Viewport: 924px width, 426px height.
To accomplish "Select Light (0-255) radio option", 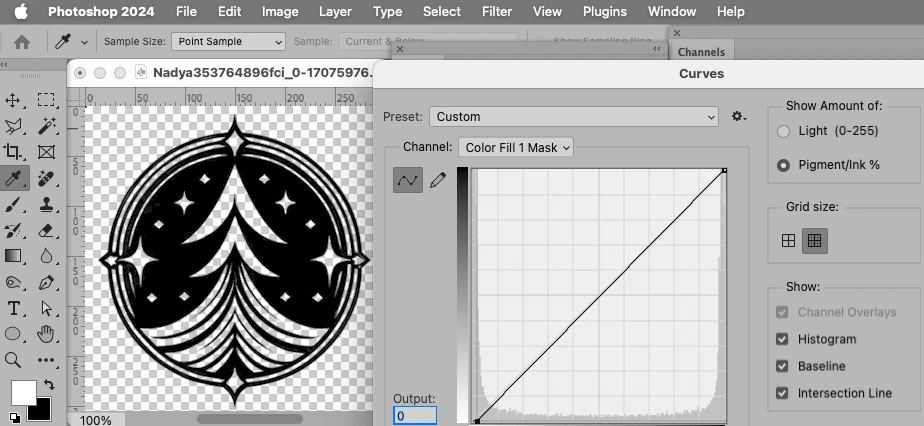I will (783, 131).
